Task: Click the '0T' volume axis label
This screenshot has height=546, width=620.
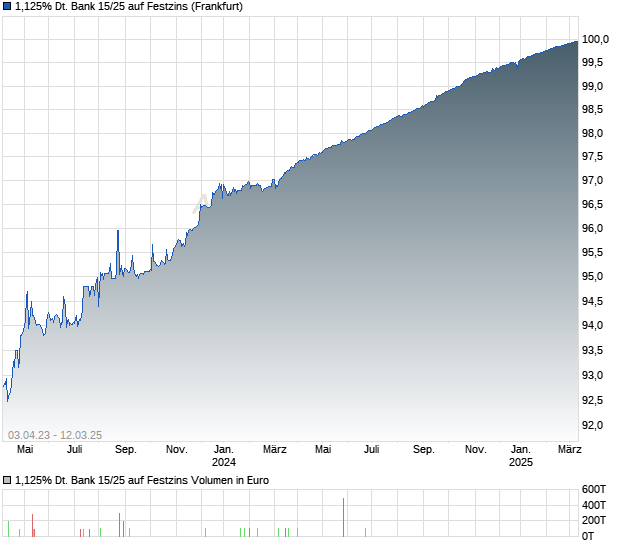Action: coord(588,537)
